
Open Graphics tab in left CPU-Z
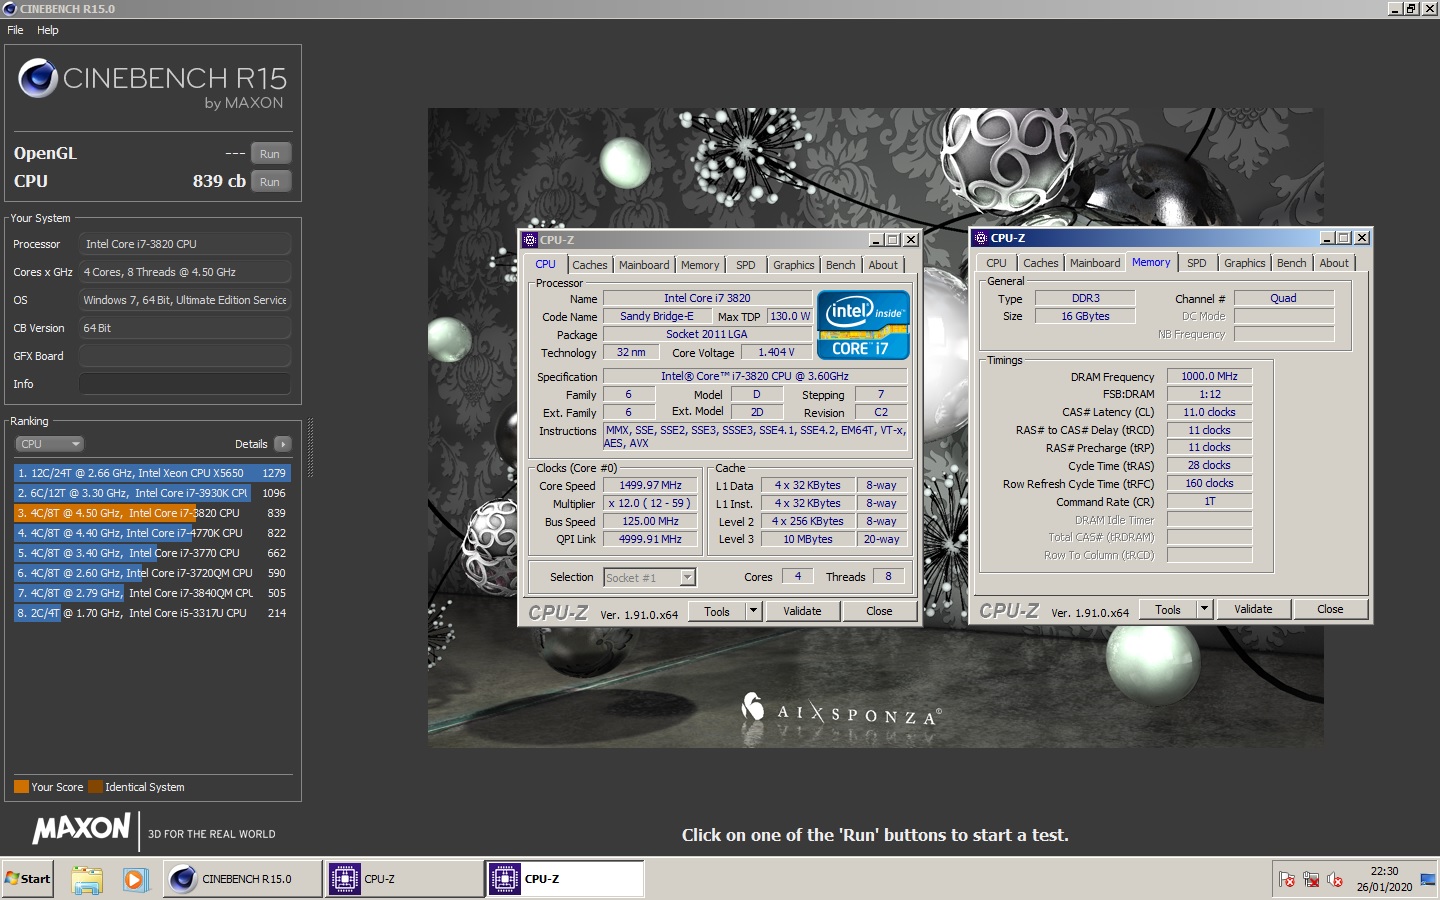click(793, 265)
